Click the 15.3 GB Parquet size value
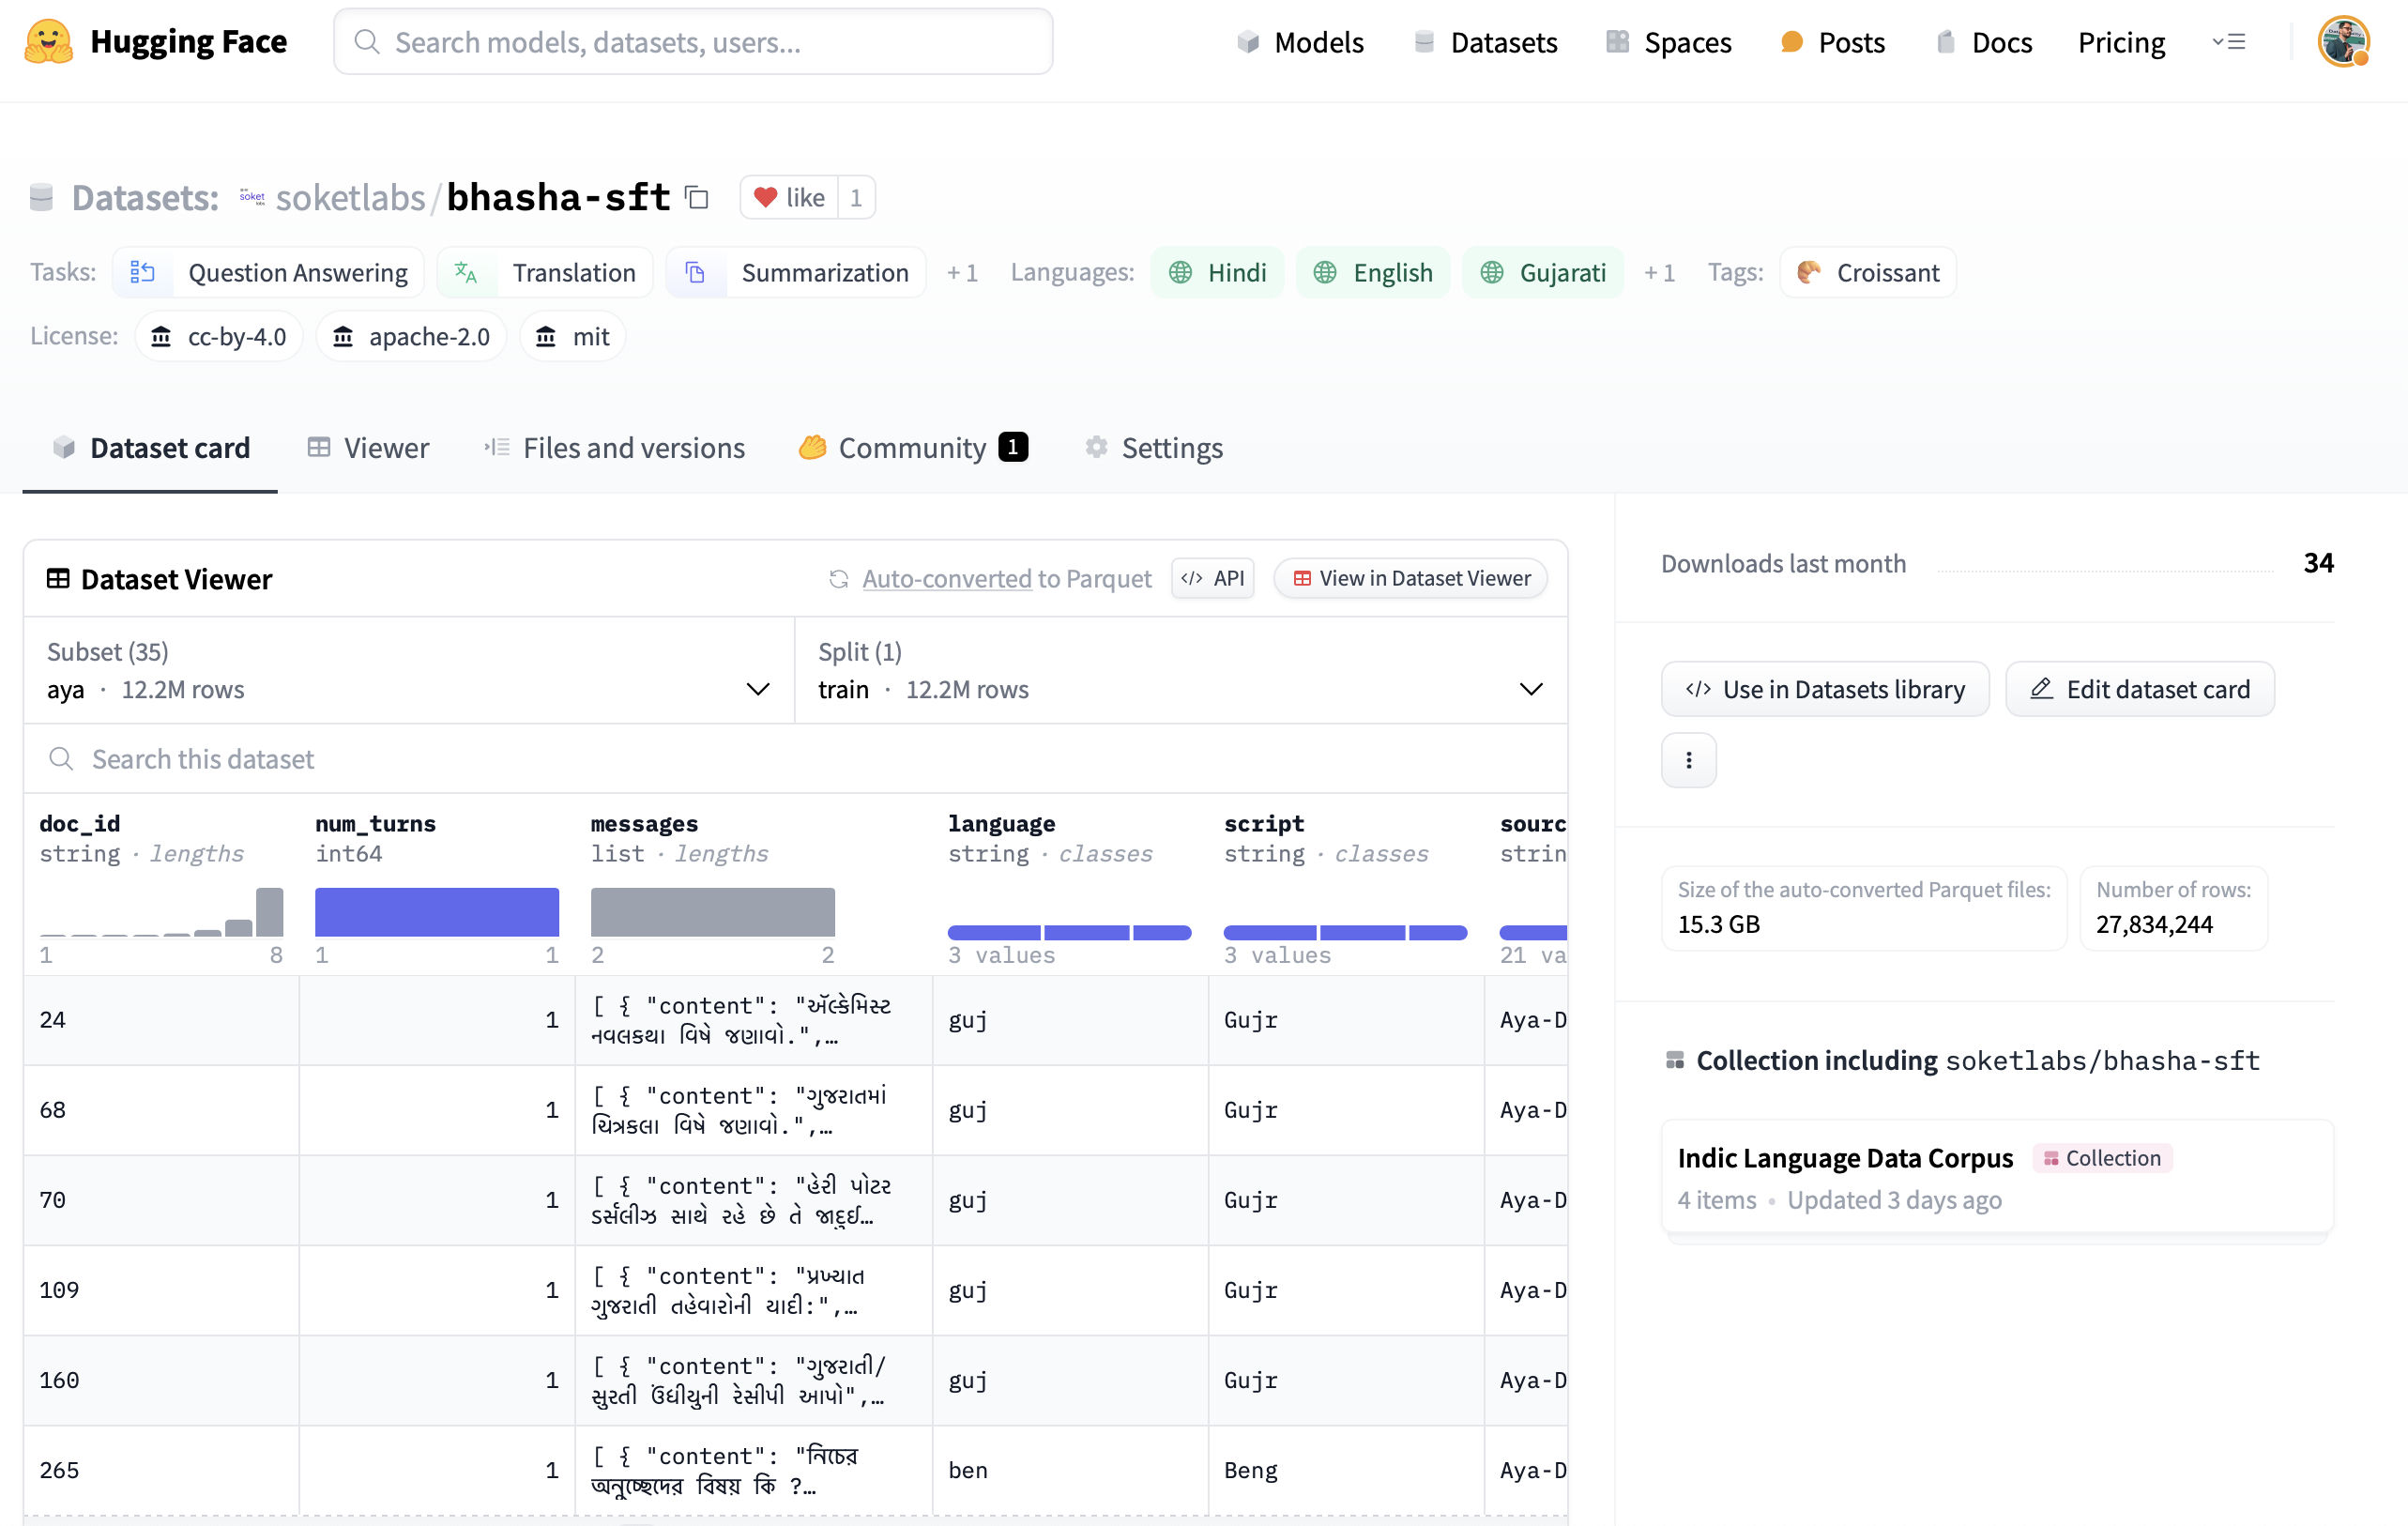Viewport: 2408px width, 1526px height. coord(1718,925)
